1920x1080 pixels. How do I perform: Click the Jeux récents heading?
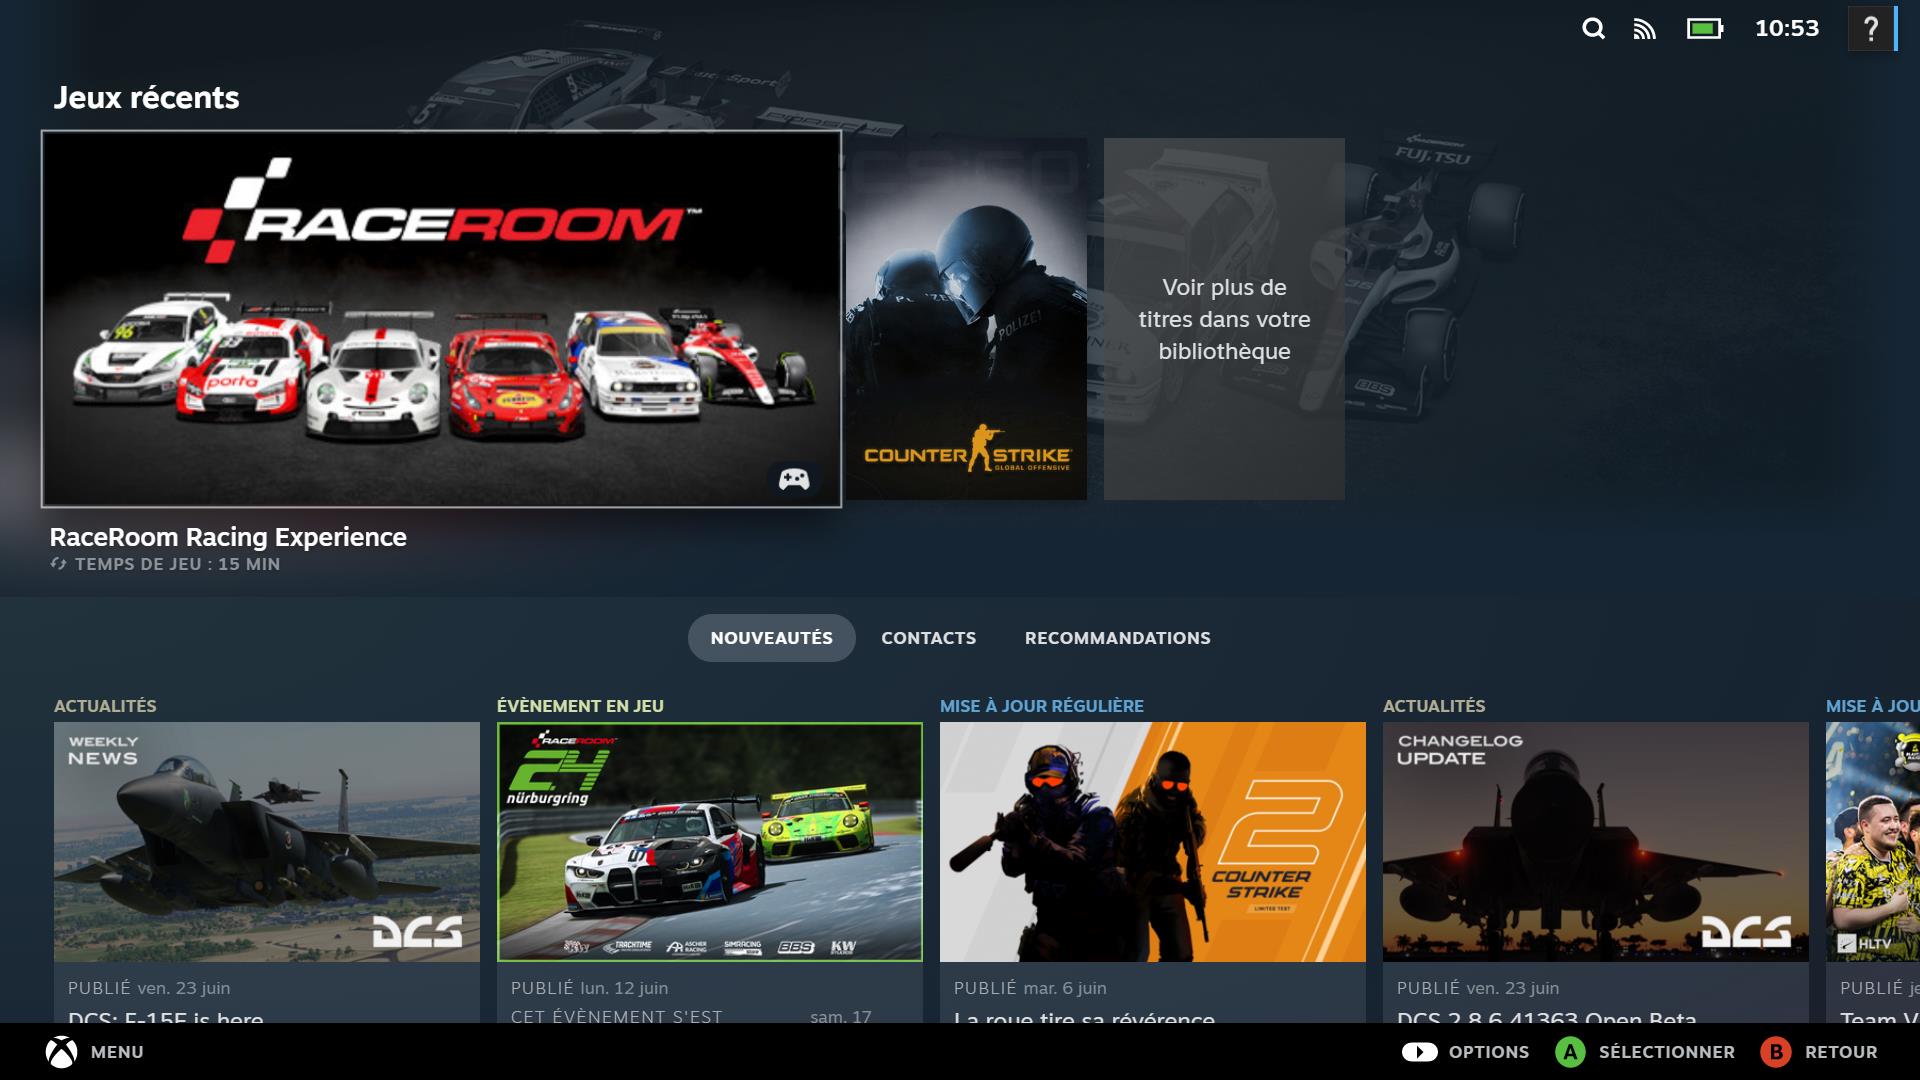click(146, 98)
